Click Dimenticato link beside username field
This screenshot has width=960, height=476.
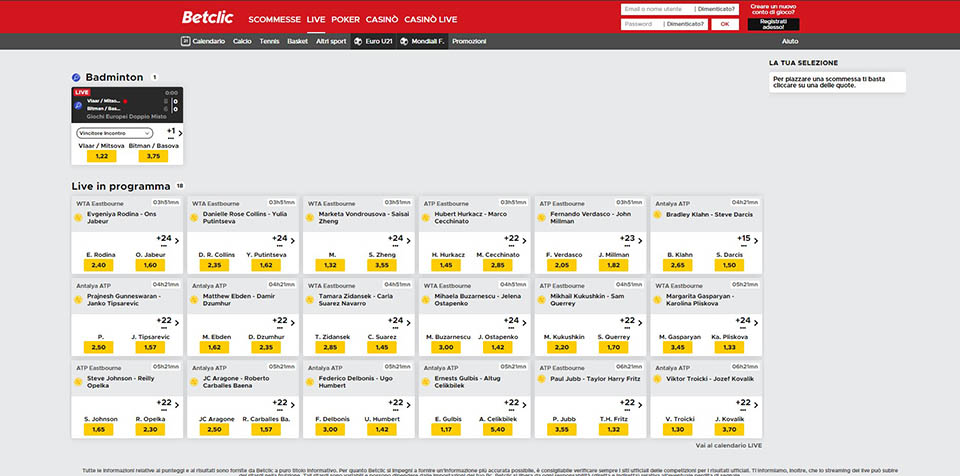point(716,9)
